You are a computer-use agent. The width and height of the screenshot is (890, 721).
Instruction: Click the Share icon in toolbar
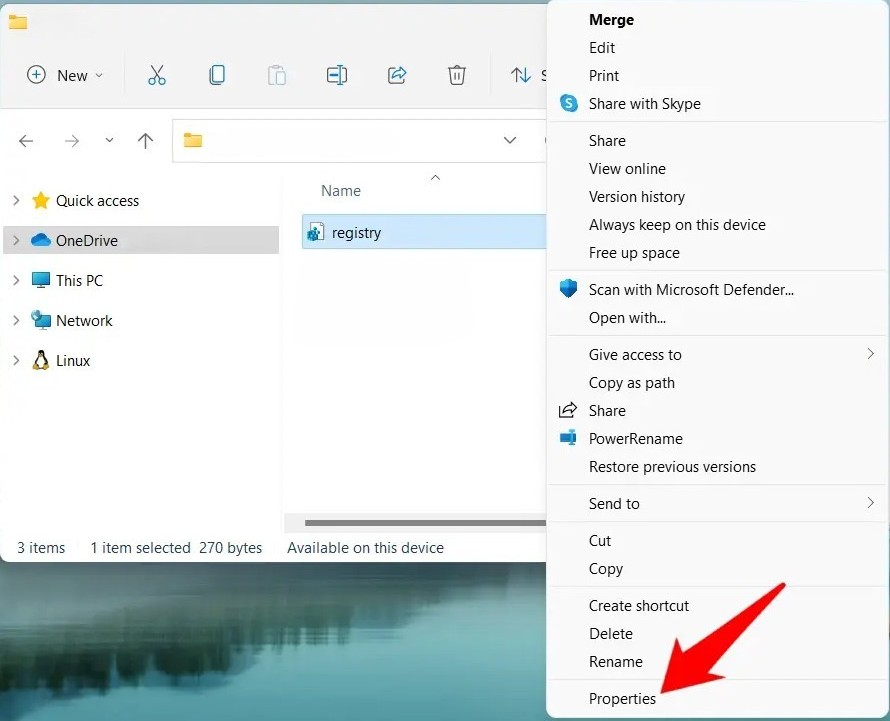pos(397,75)
